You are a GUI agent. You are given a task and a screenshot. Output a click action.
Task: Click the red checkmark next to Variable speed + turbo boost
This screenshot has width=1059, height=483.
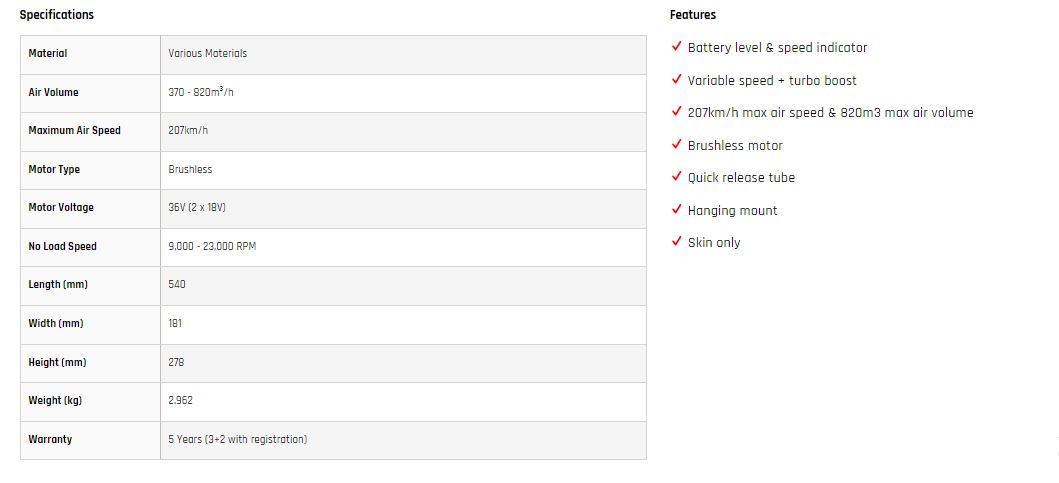[676, 79]
